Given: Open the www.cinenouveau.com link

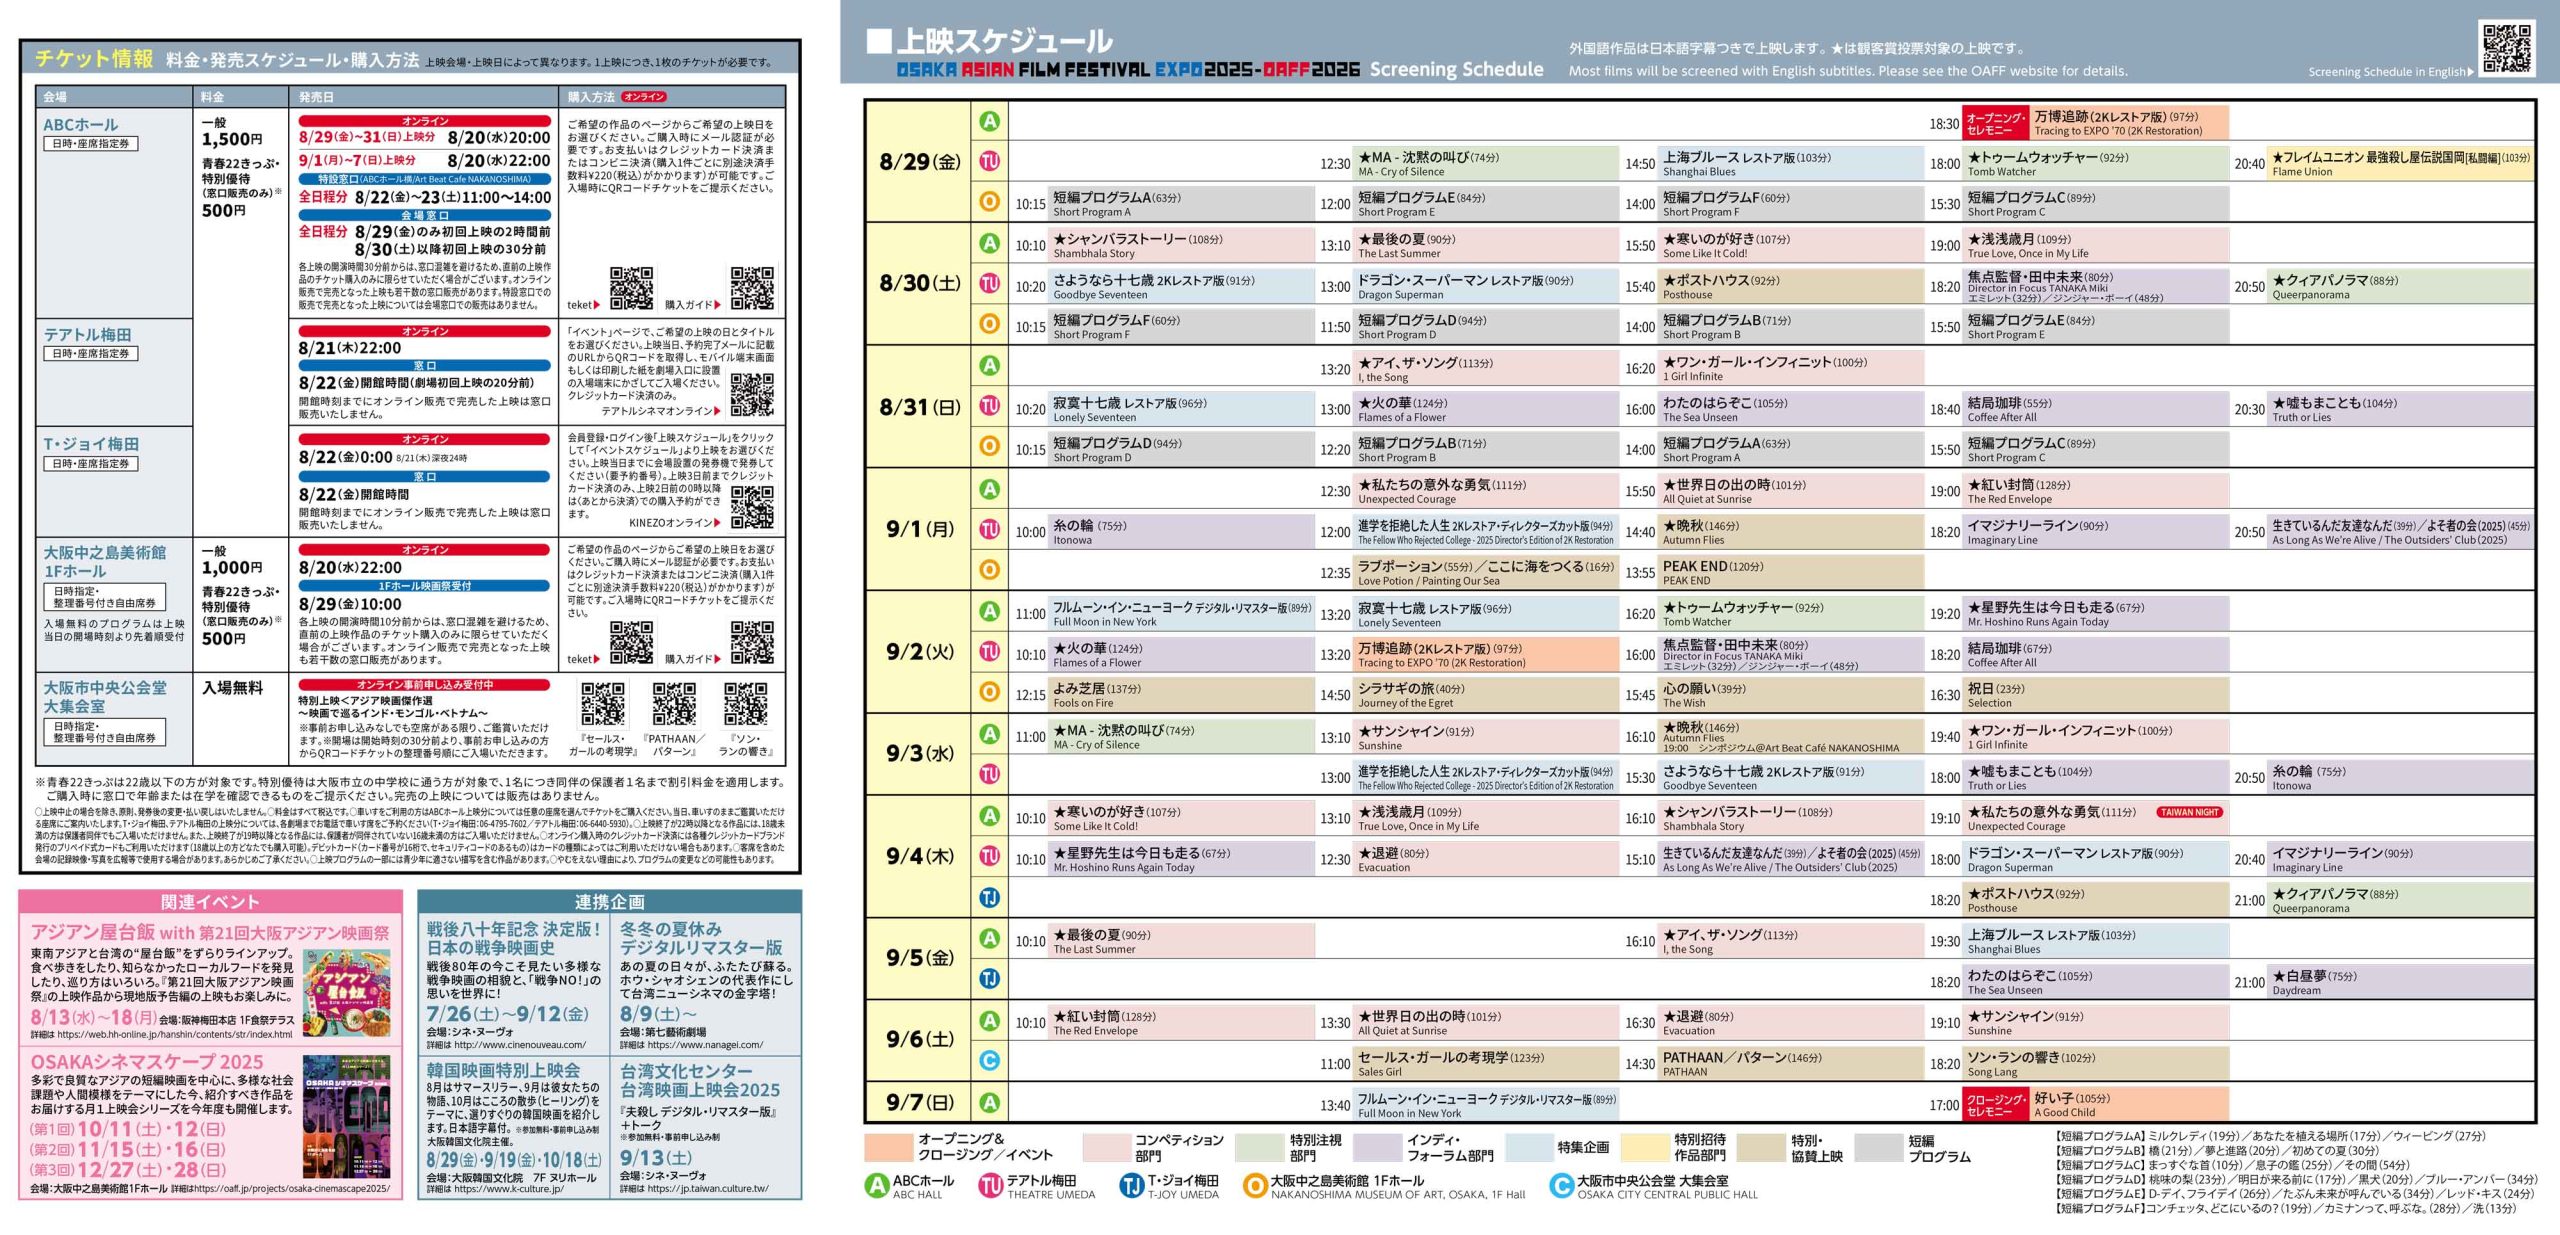Looking at the screenshot, I should click(x=520, y=1045).
